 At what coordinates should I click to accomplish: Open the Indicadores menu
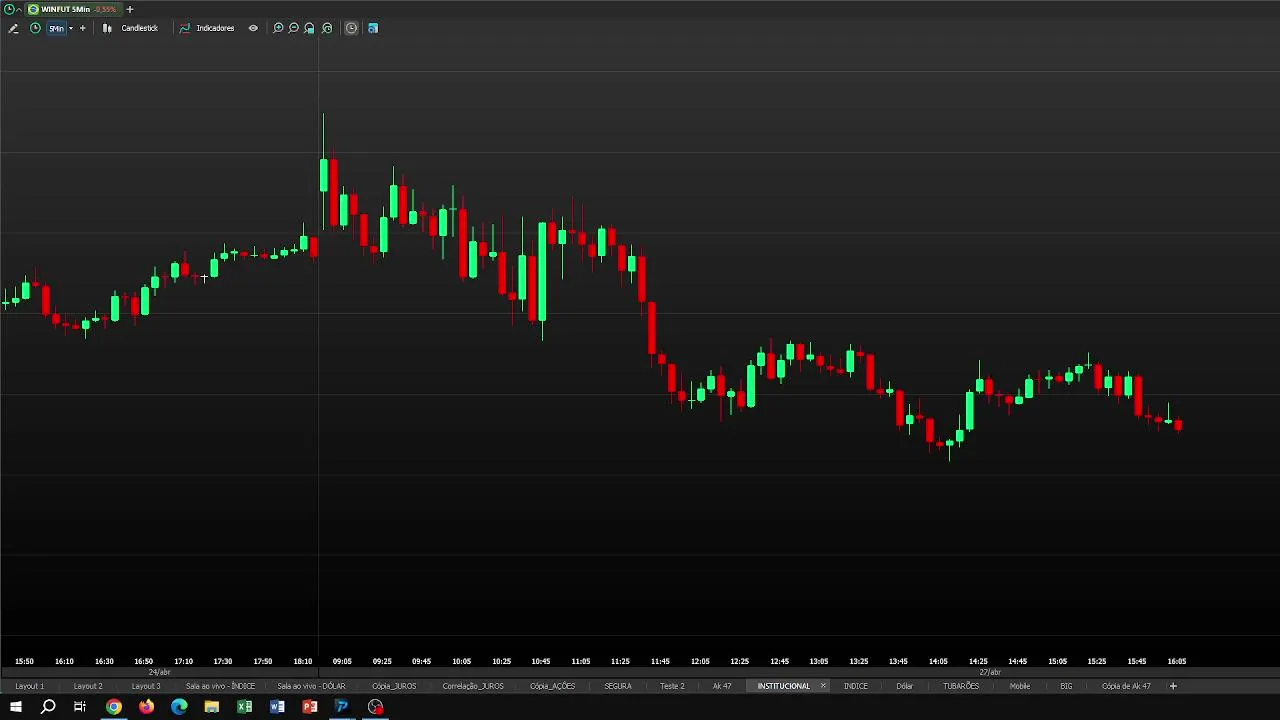click(x=207, y=28)
